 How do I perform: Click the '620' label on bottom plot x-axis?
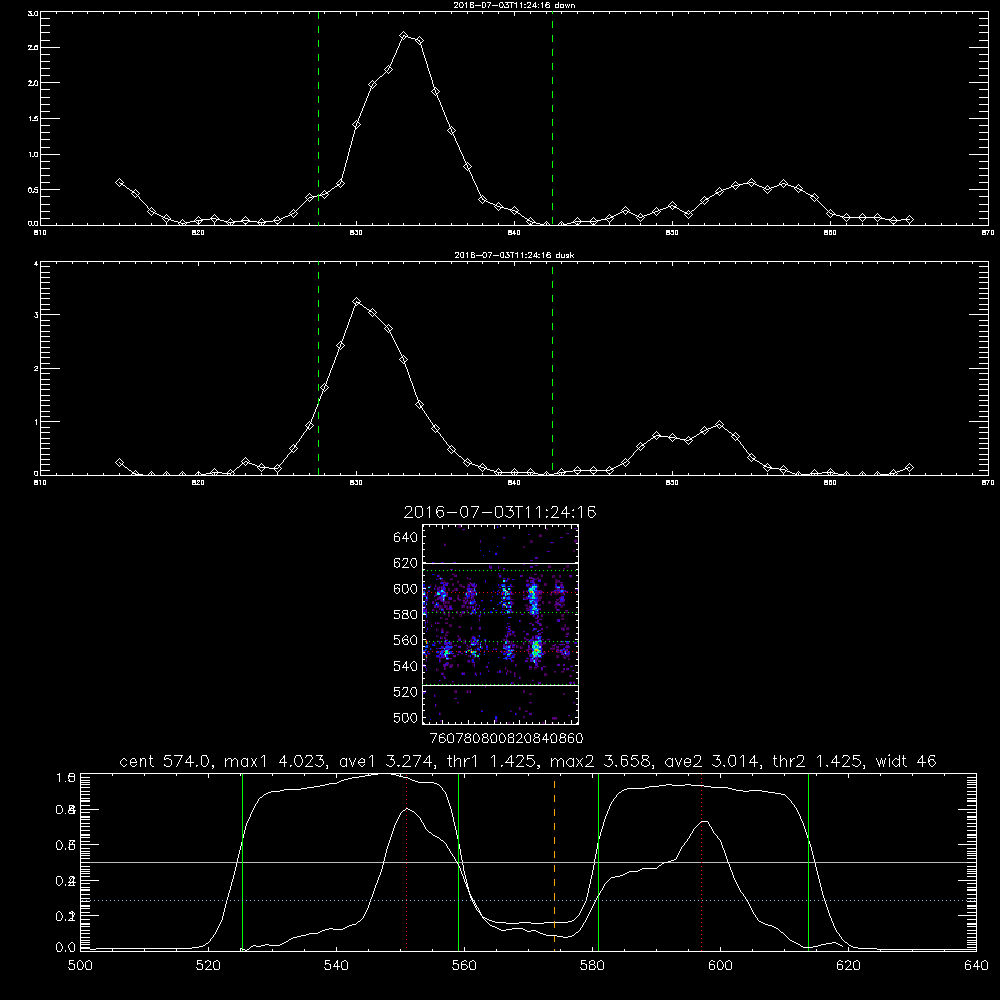tap(848, 966)
